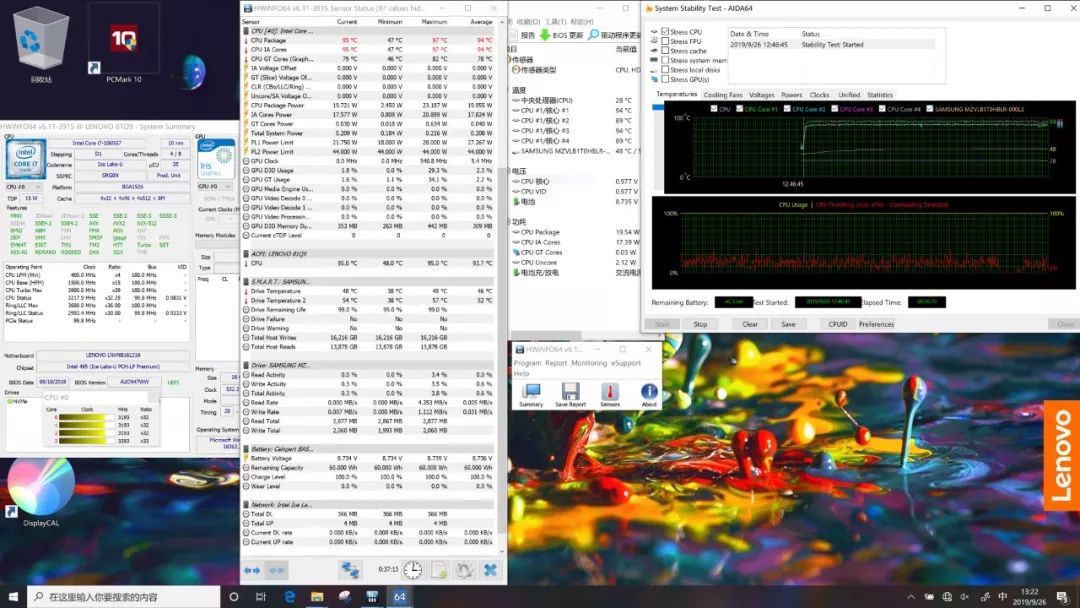Viewport: 1080px width, 608px height.
Task: Switch to the Cooling Fans tab
Action: (722, 95)
